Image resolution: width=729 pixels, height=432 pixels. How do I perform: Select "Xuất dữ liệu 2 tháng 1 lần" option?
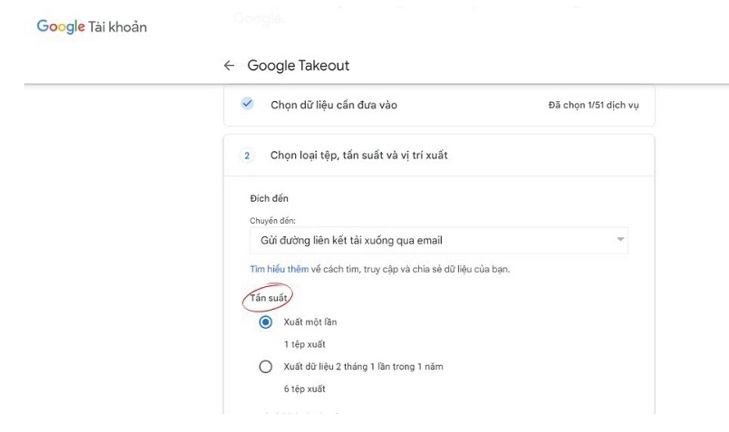[265, 367]
